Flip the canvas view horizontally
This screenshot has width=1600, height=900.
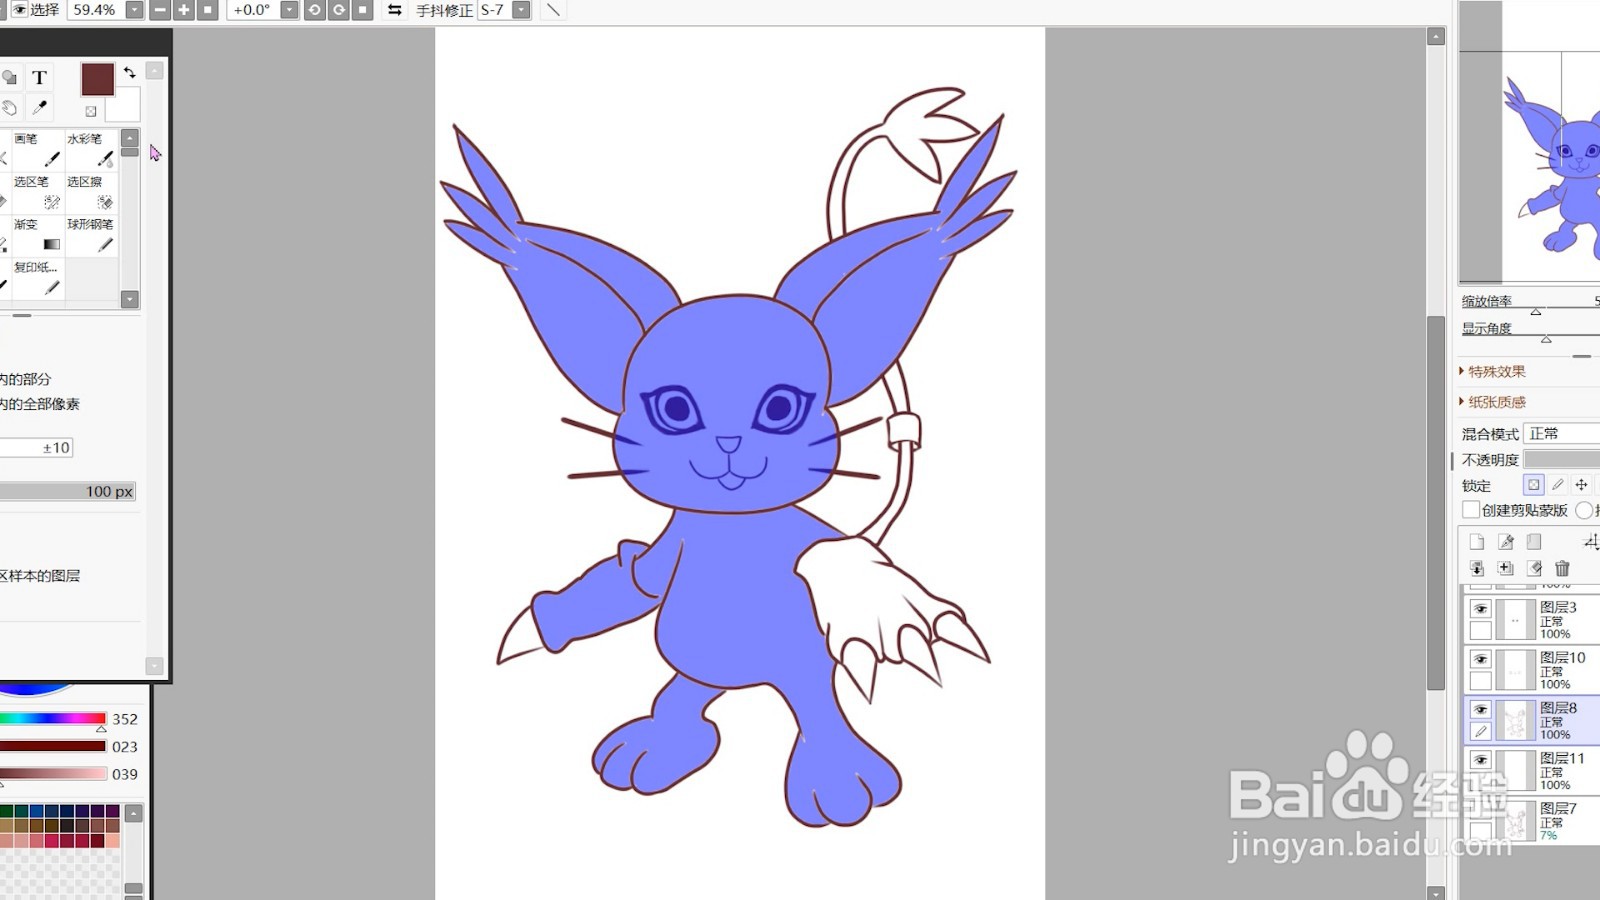point(395,10)
